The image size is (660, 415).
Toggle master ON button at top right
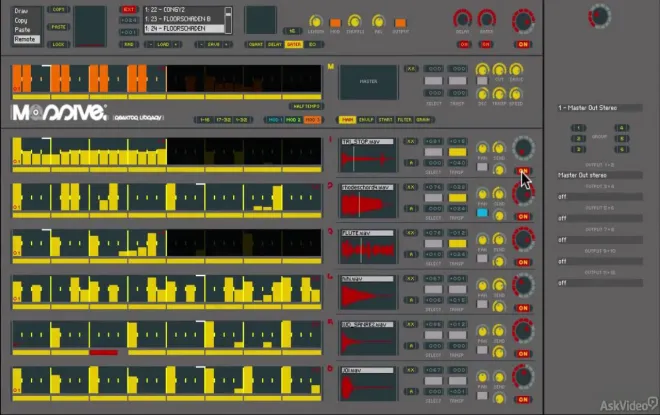tap(523, 44)
